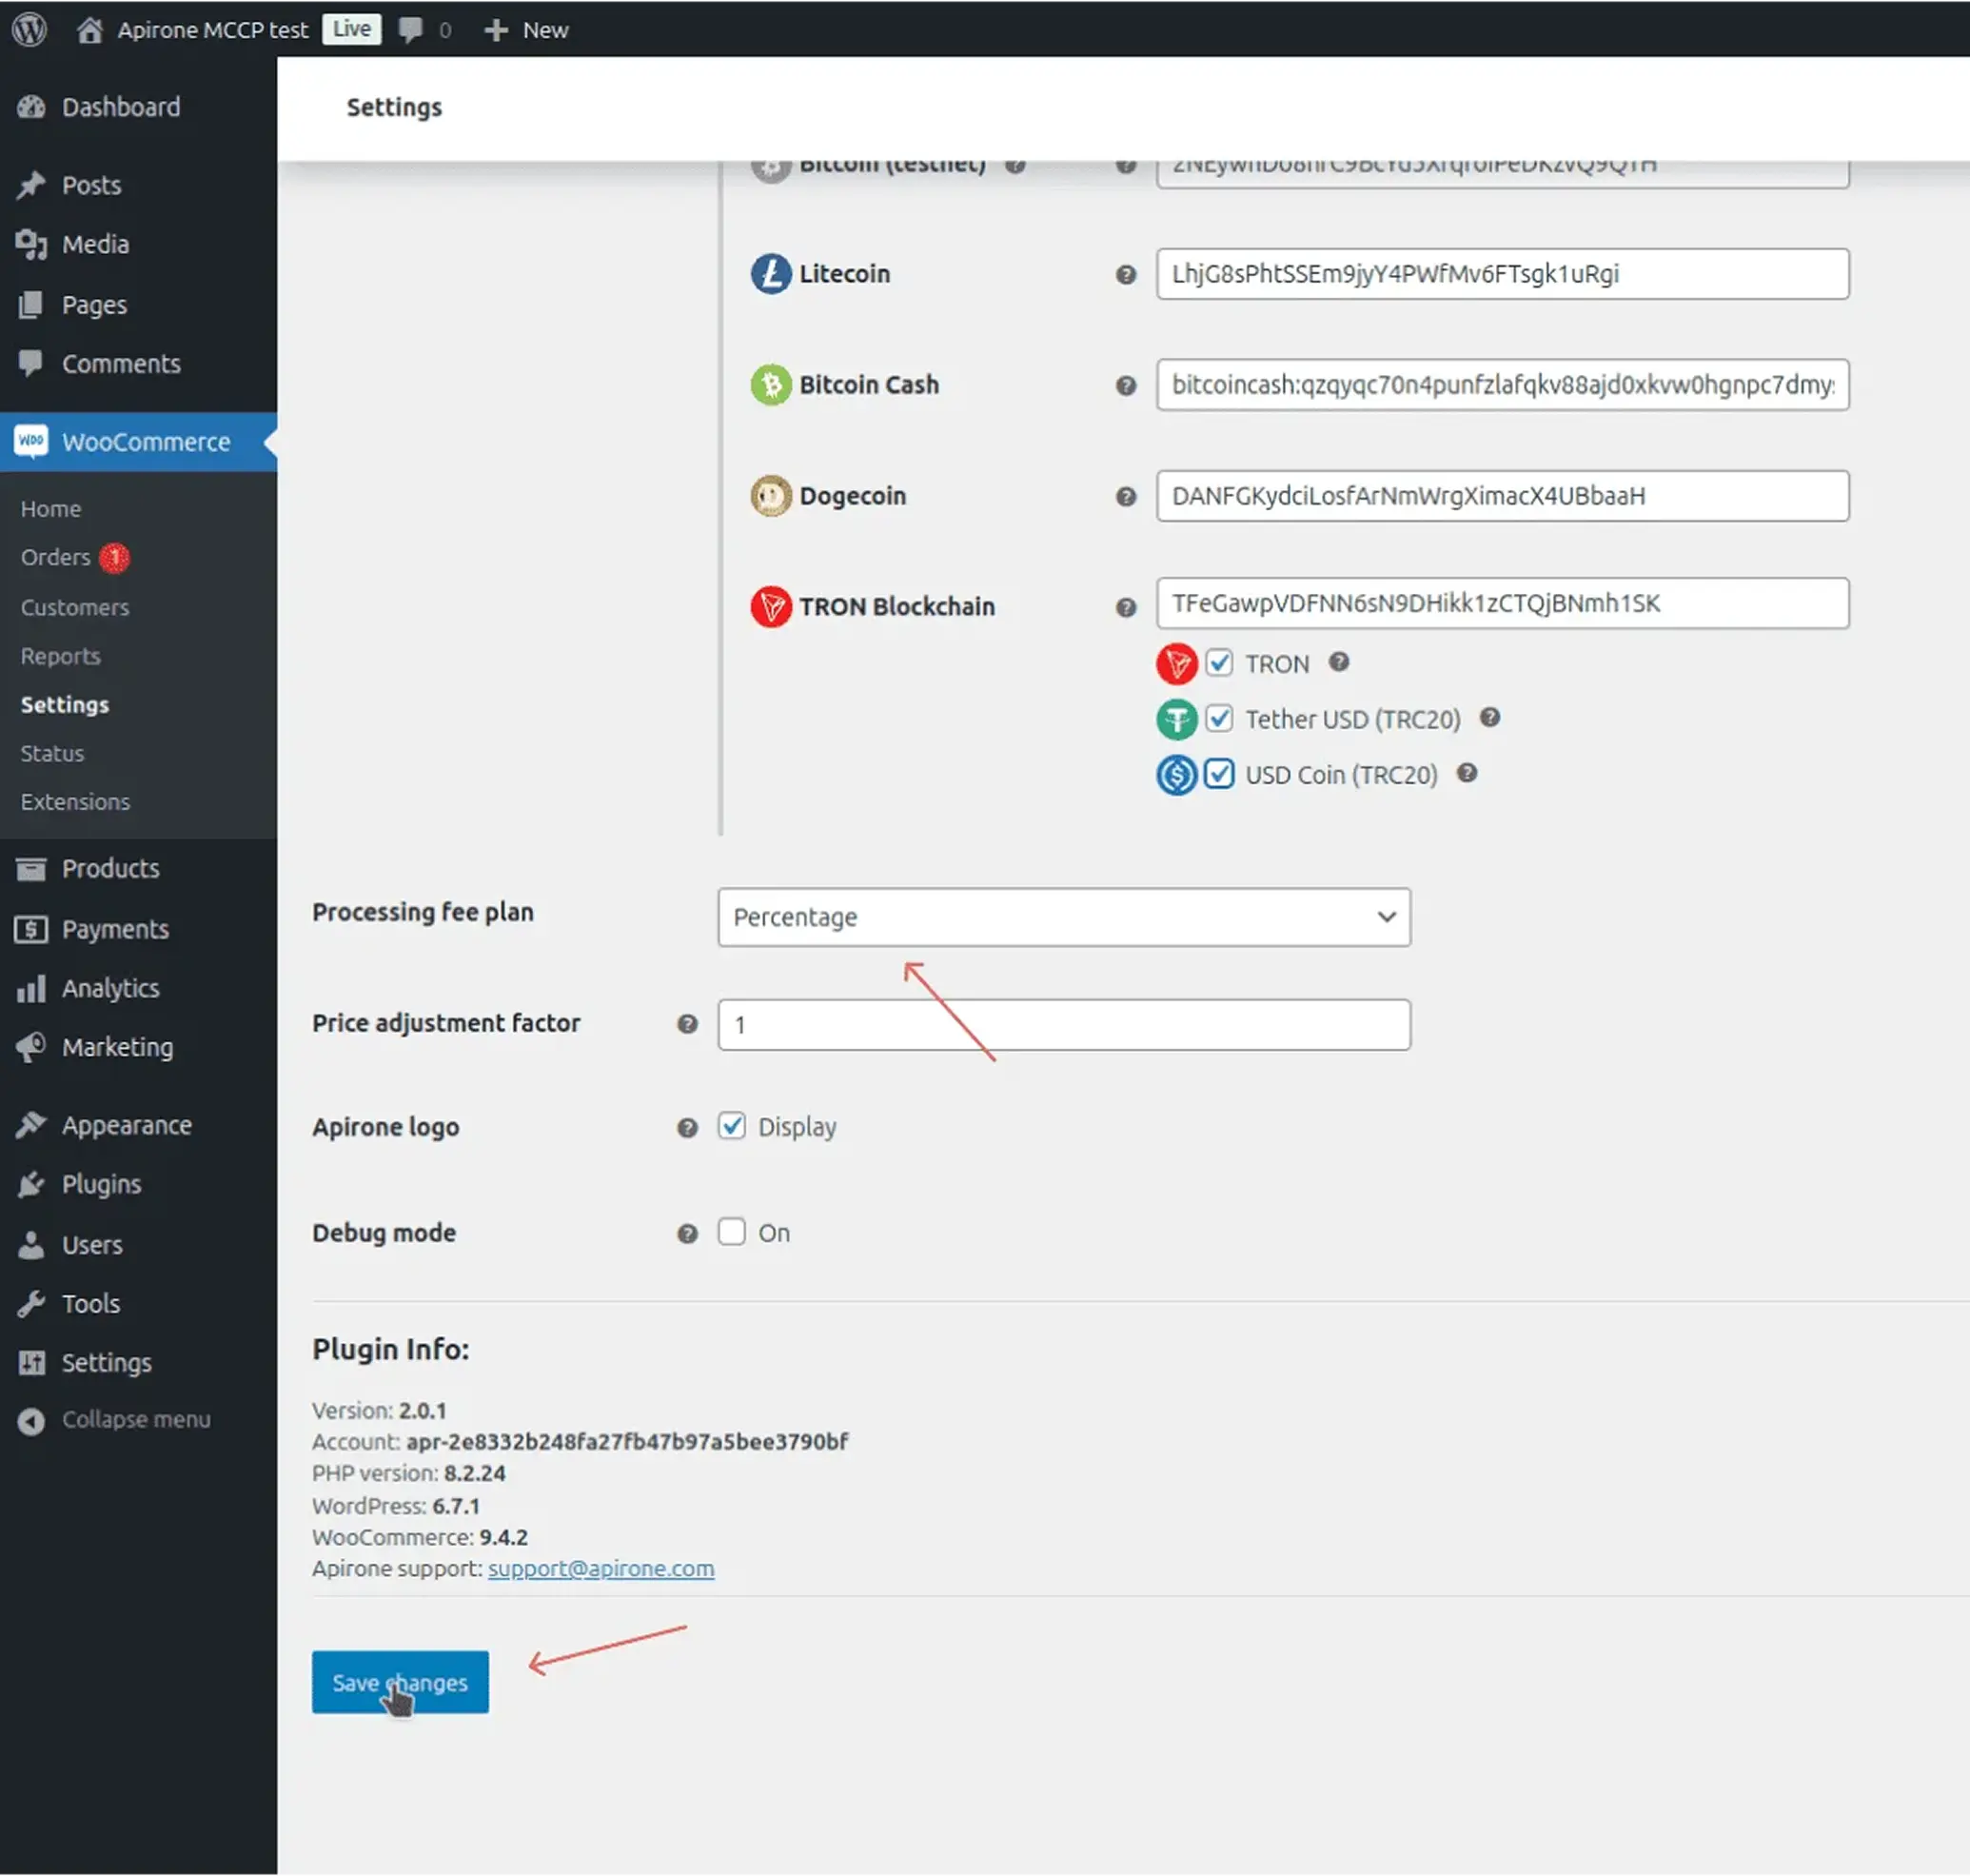
Task: Open WooCommerce Extensions submenu item
Action: (x=75, y=802)
